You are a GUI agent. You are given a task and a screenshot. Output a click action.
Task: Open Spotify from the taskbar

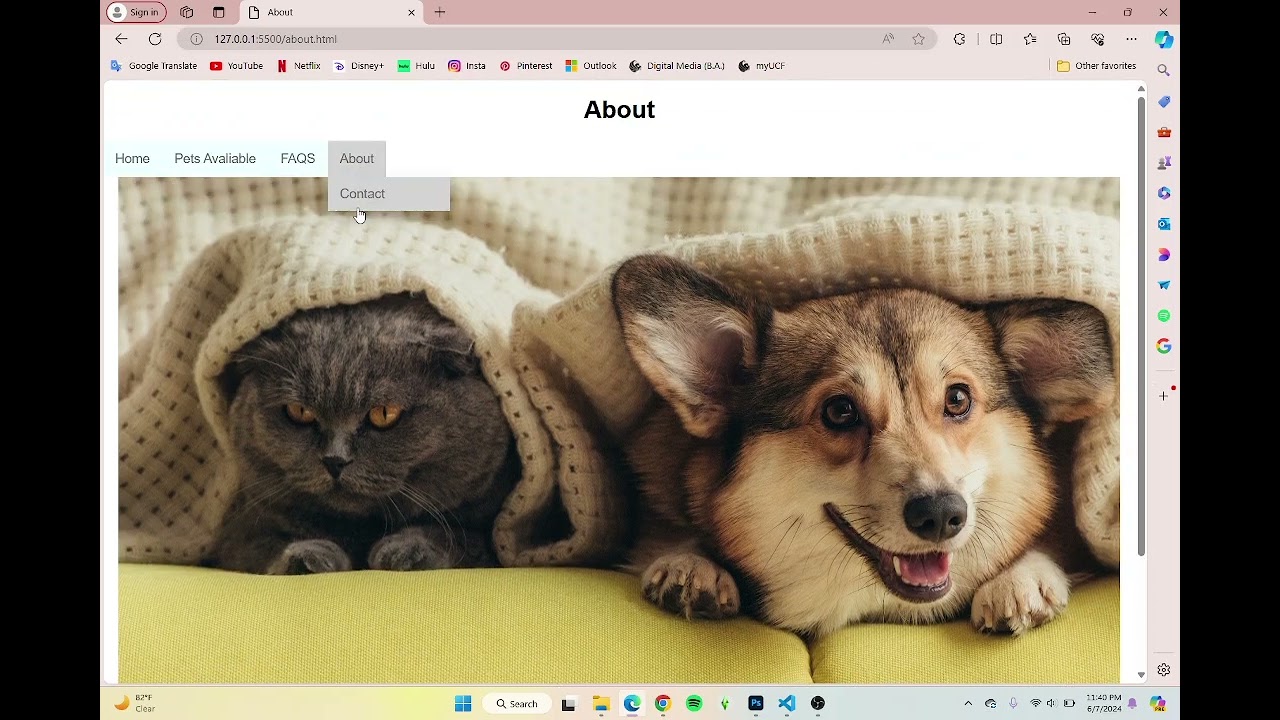click(694, 704)
